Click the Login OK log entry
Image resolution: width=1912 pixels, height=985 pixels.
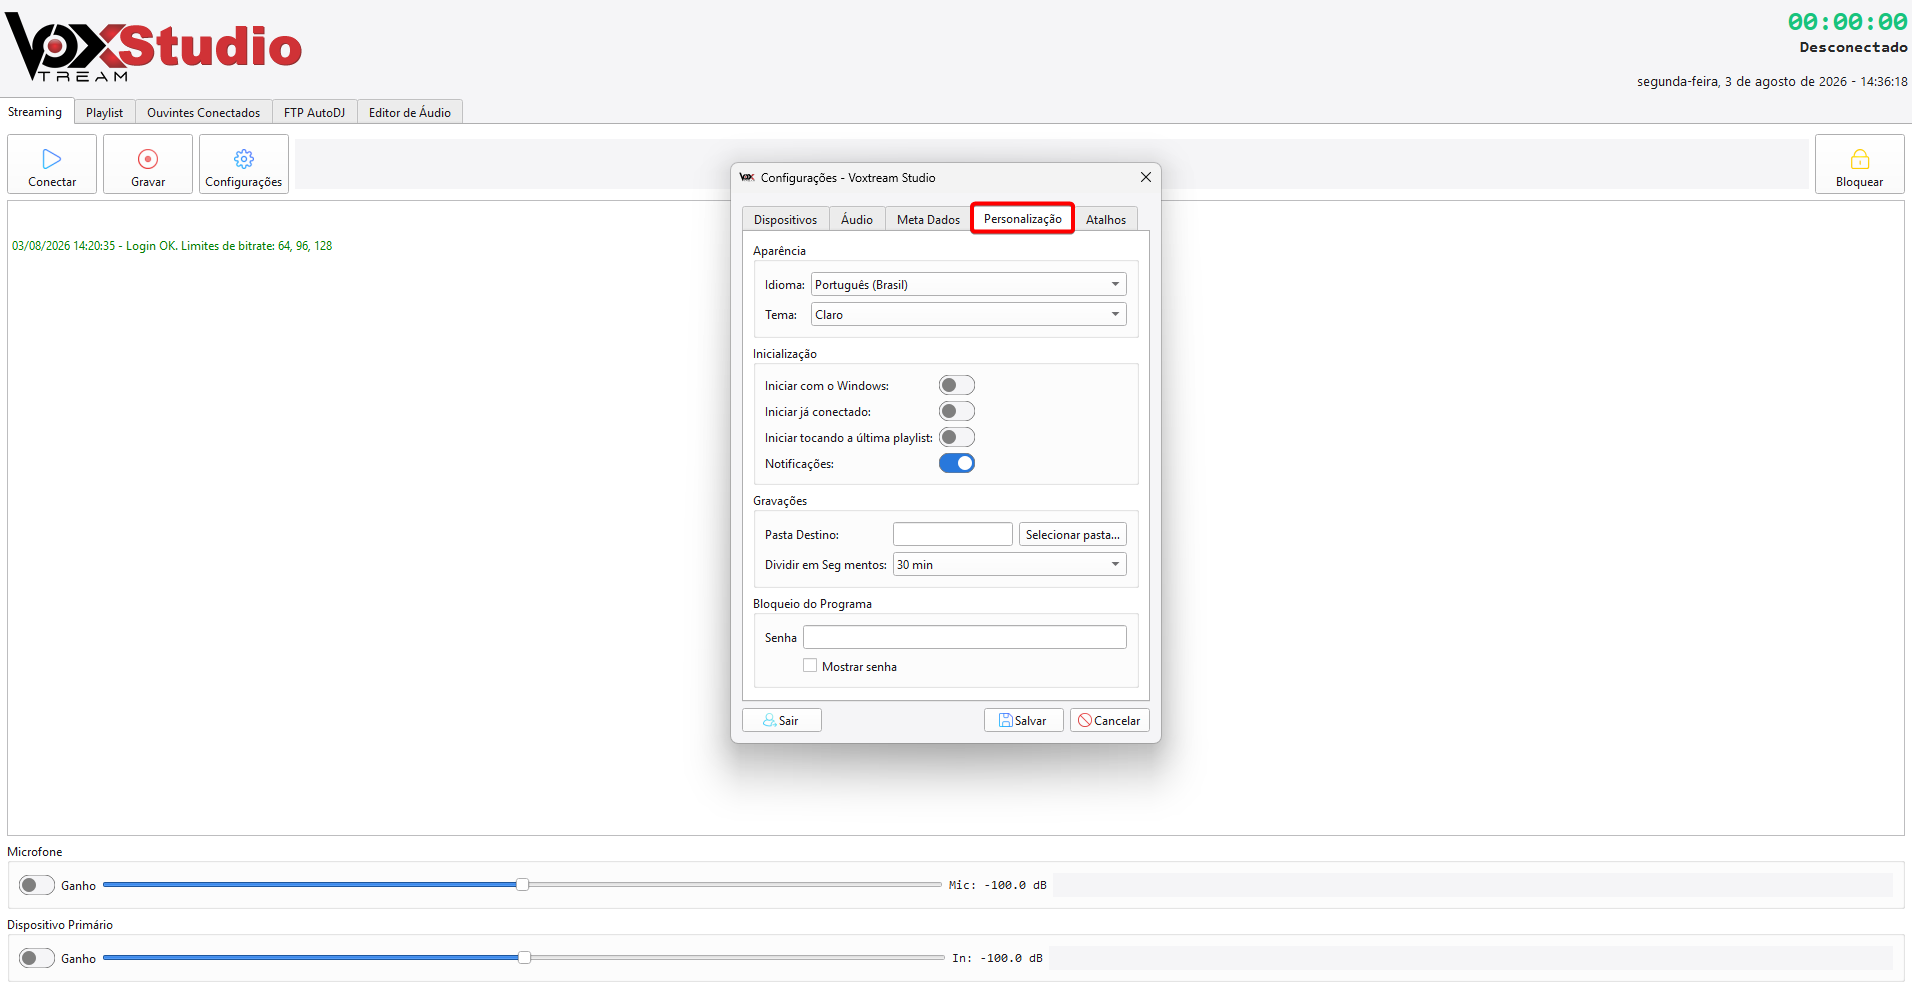172,246
